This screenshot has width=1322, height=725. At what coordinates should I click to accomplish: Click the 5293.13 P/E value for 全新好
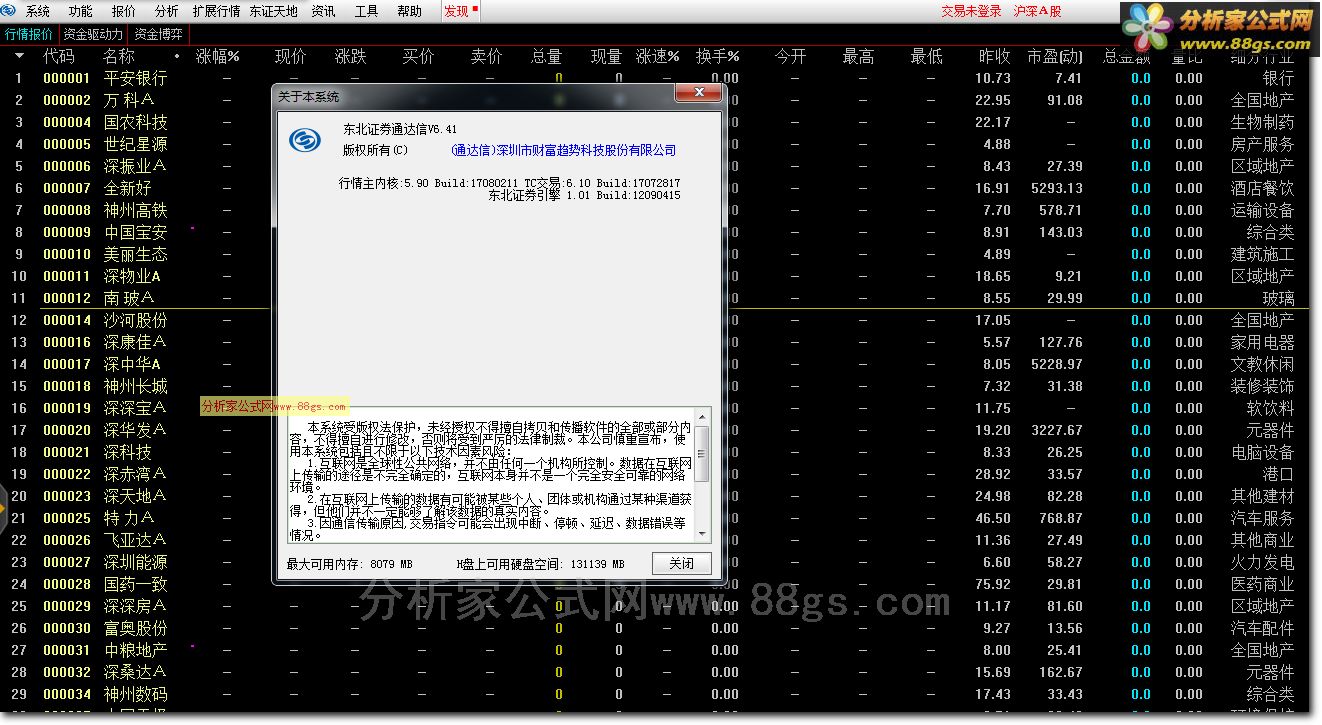1057,188
